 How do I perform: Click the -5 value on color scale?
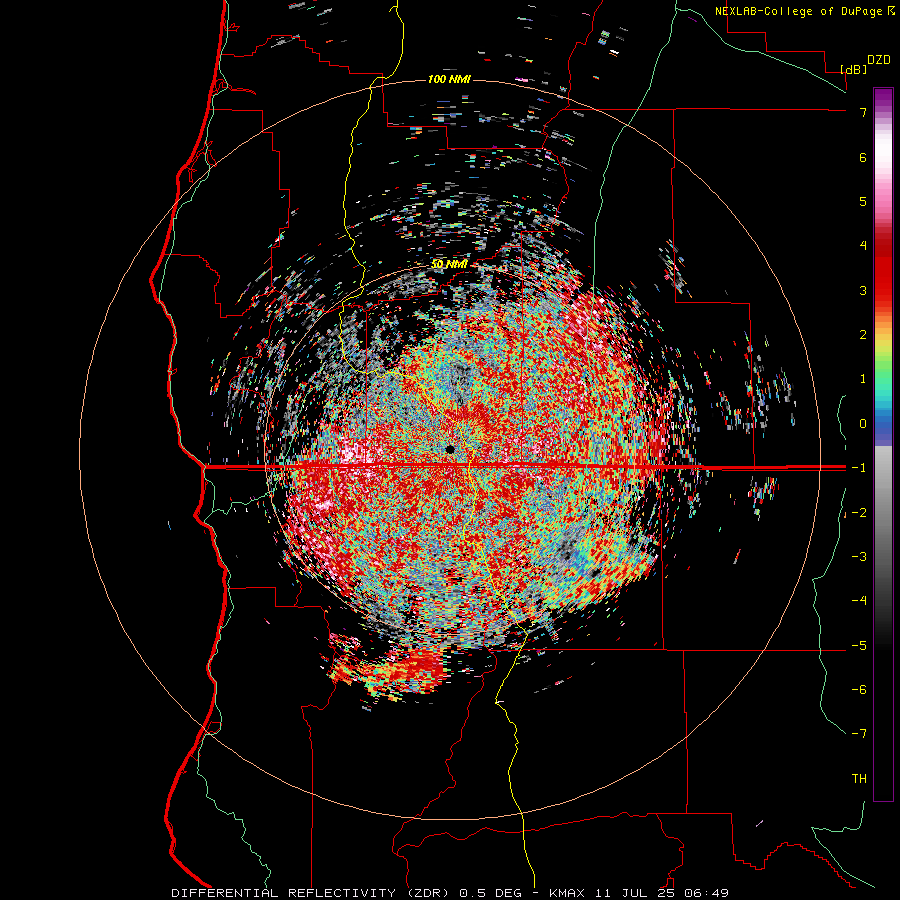859,646
